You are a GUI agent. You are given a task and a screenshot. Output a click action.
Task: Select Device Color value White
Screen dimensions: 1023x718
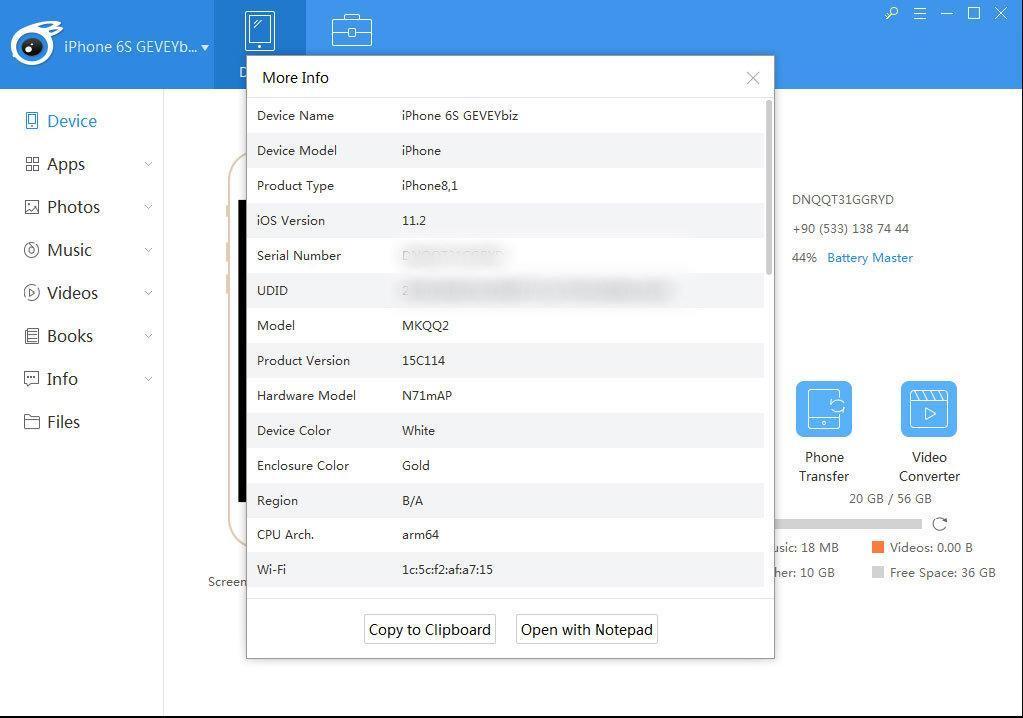pyautogui.click(x=418, y=430)
